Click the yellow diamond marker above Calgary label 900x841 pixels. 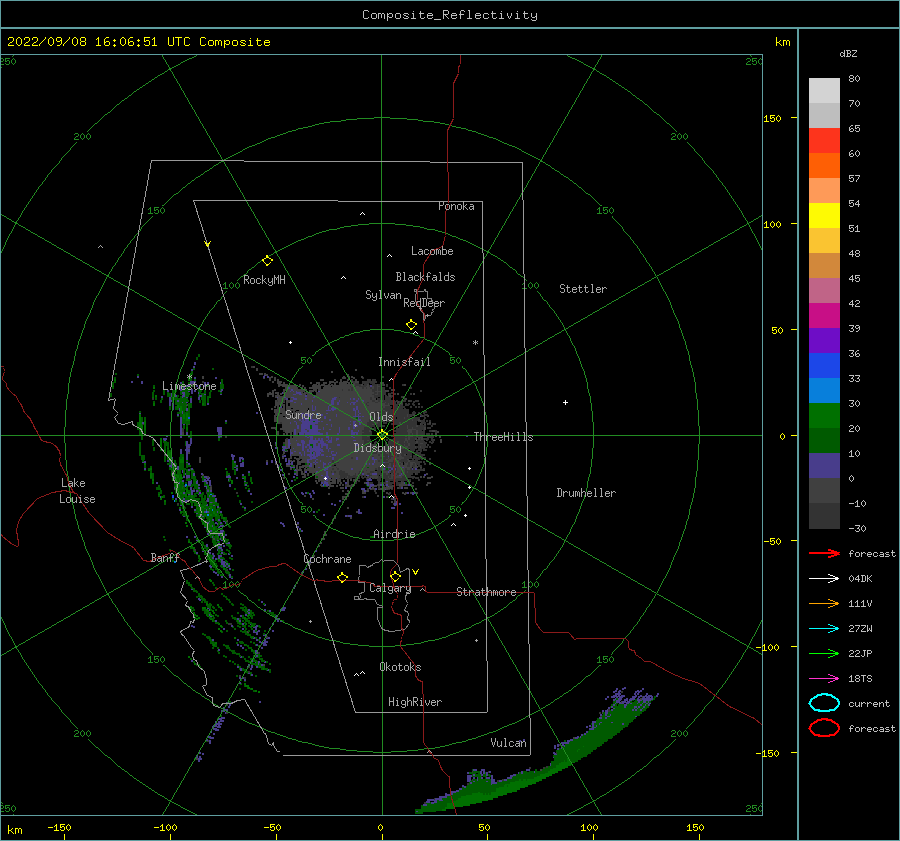pos(395,576)
